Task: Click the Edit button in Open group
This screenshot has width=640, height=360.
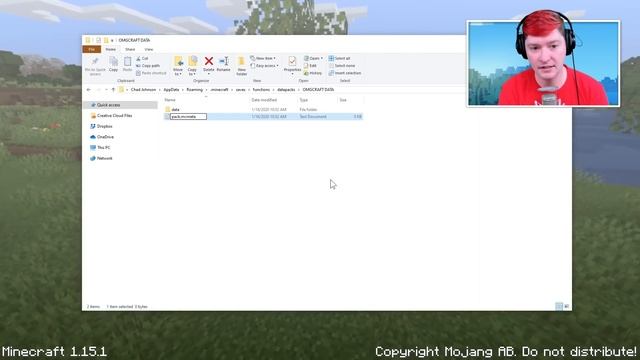Action: click(x=310, y=66)
